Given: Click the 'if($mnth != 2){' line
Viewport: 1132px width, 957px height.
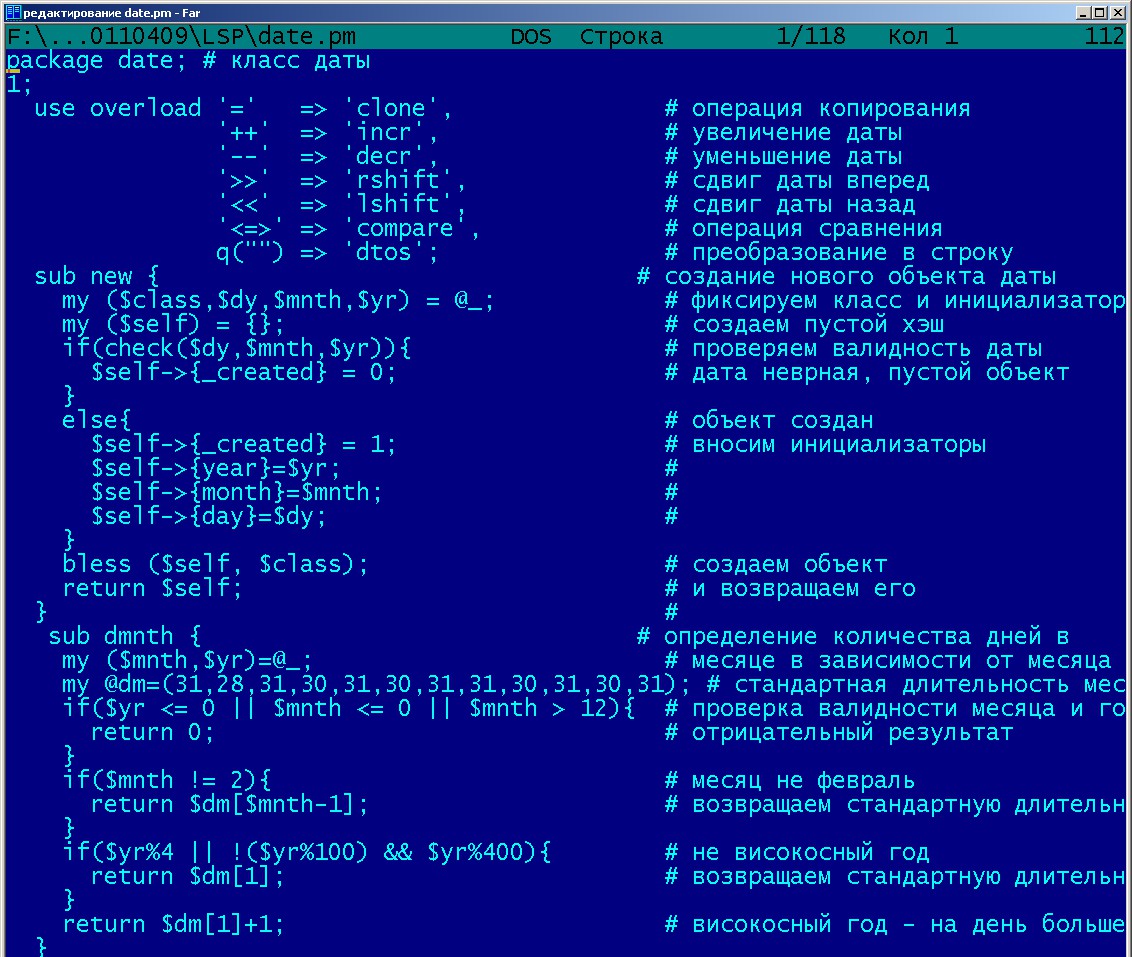Looking at the screenshot, I should [167, 780].
